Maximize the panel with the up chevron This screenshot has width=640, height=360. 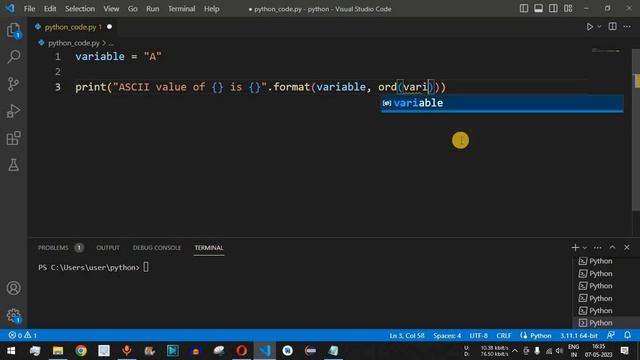pyautogui.click(x=612, y=247)
